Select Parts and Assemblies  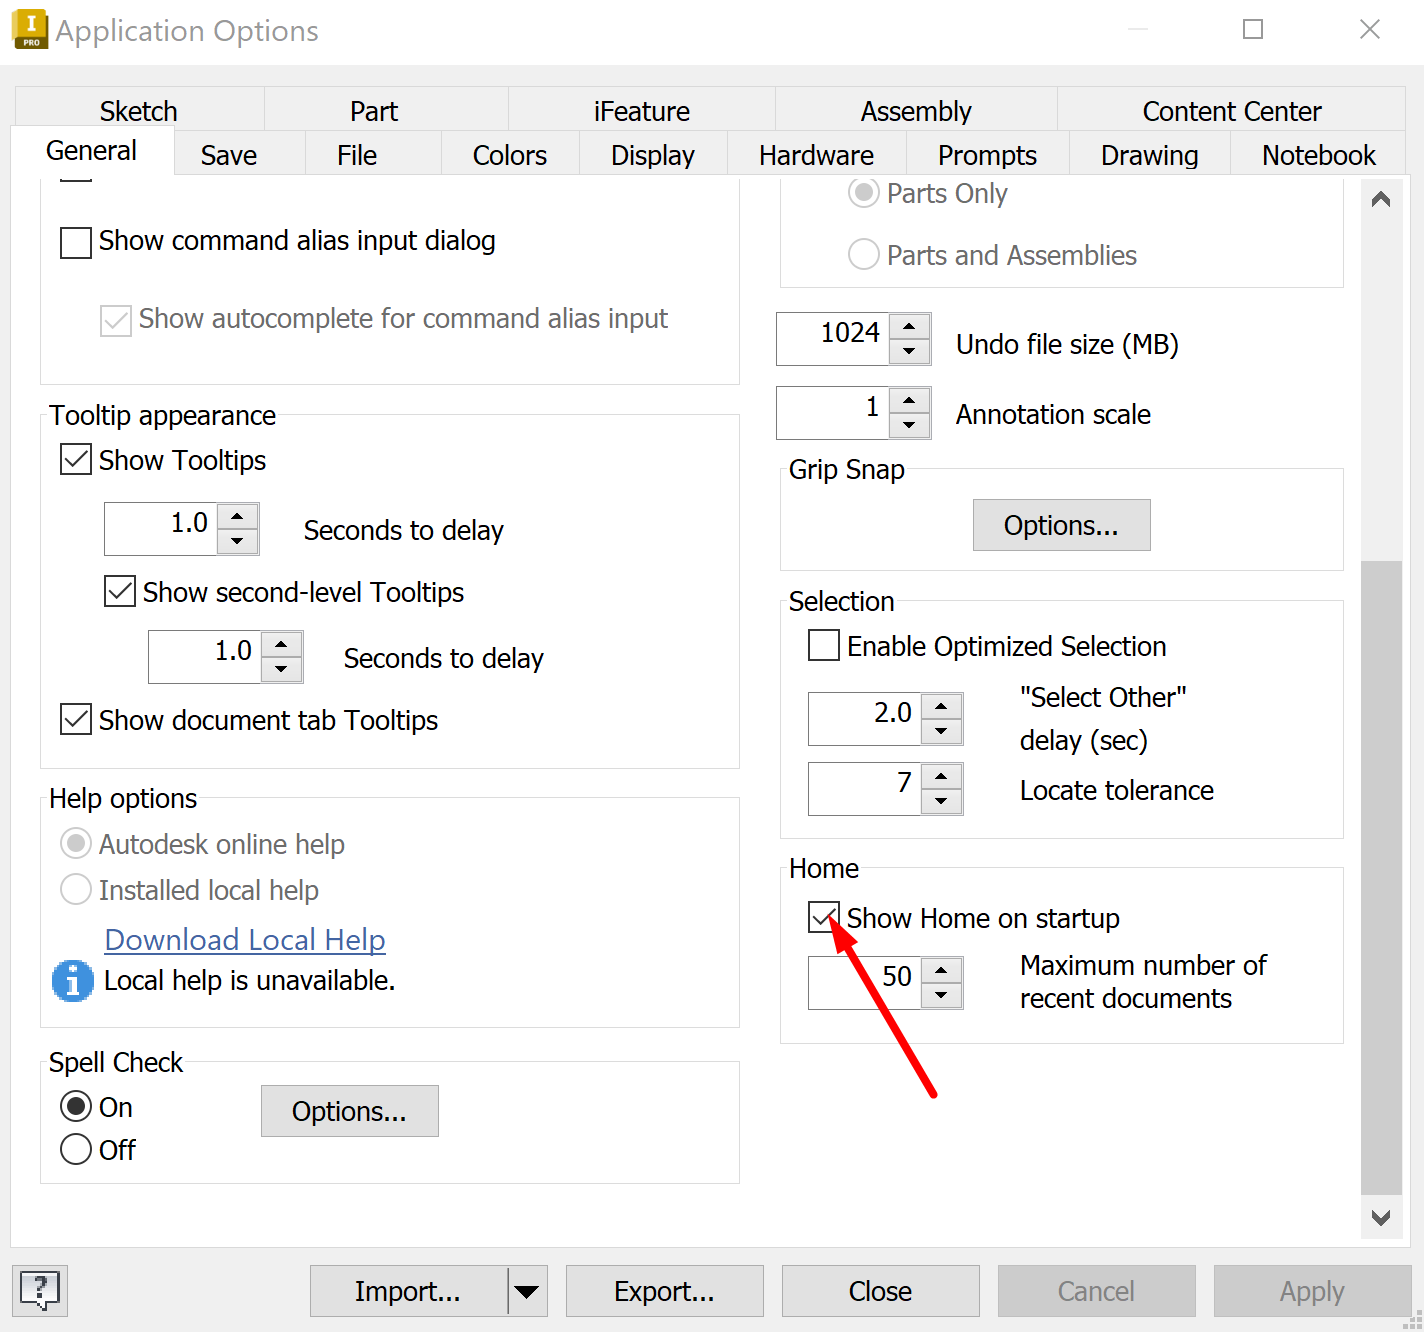click(862, 255)
